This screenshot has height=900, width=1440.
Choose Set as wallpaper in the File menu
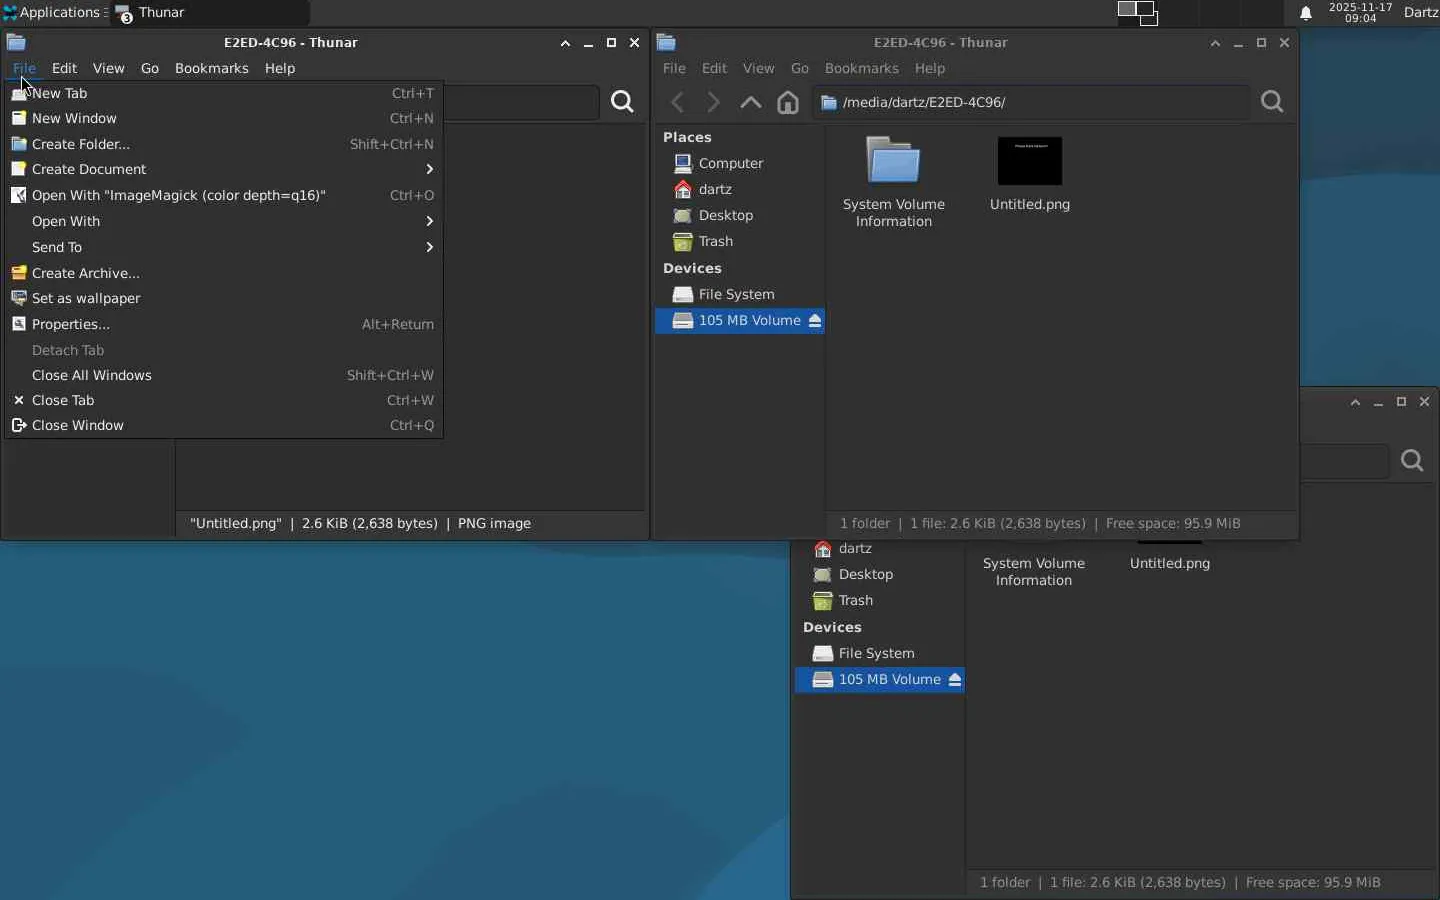click(x=224, y=298)
